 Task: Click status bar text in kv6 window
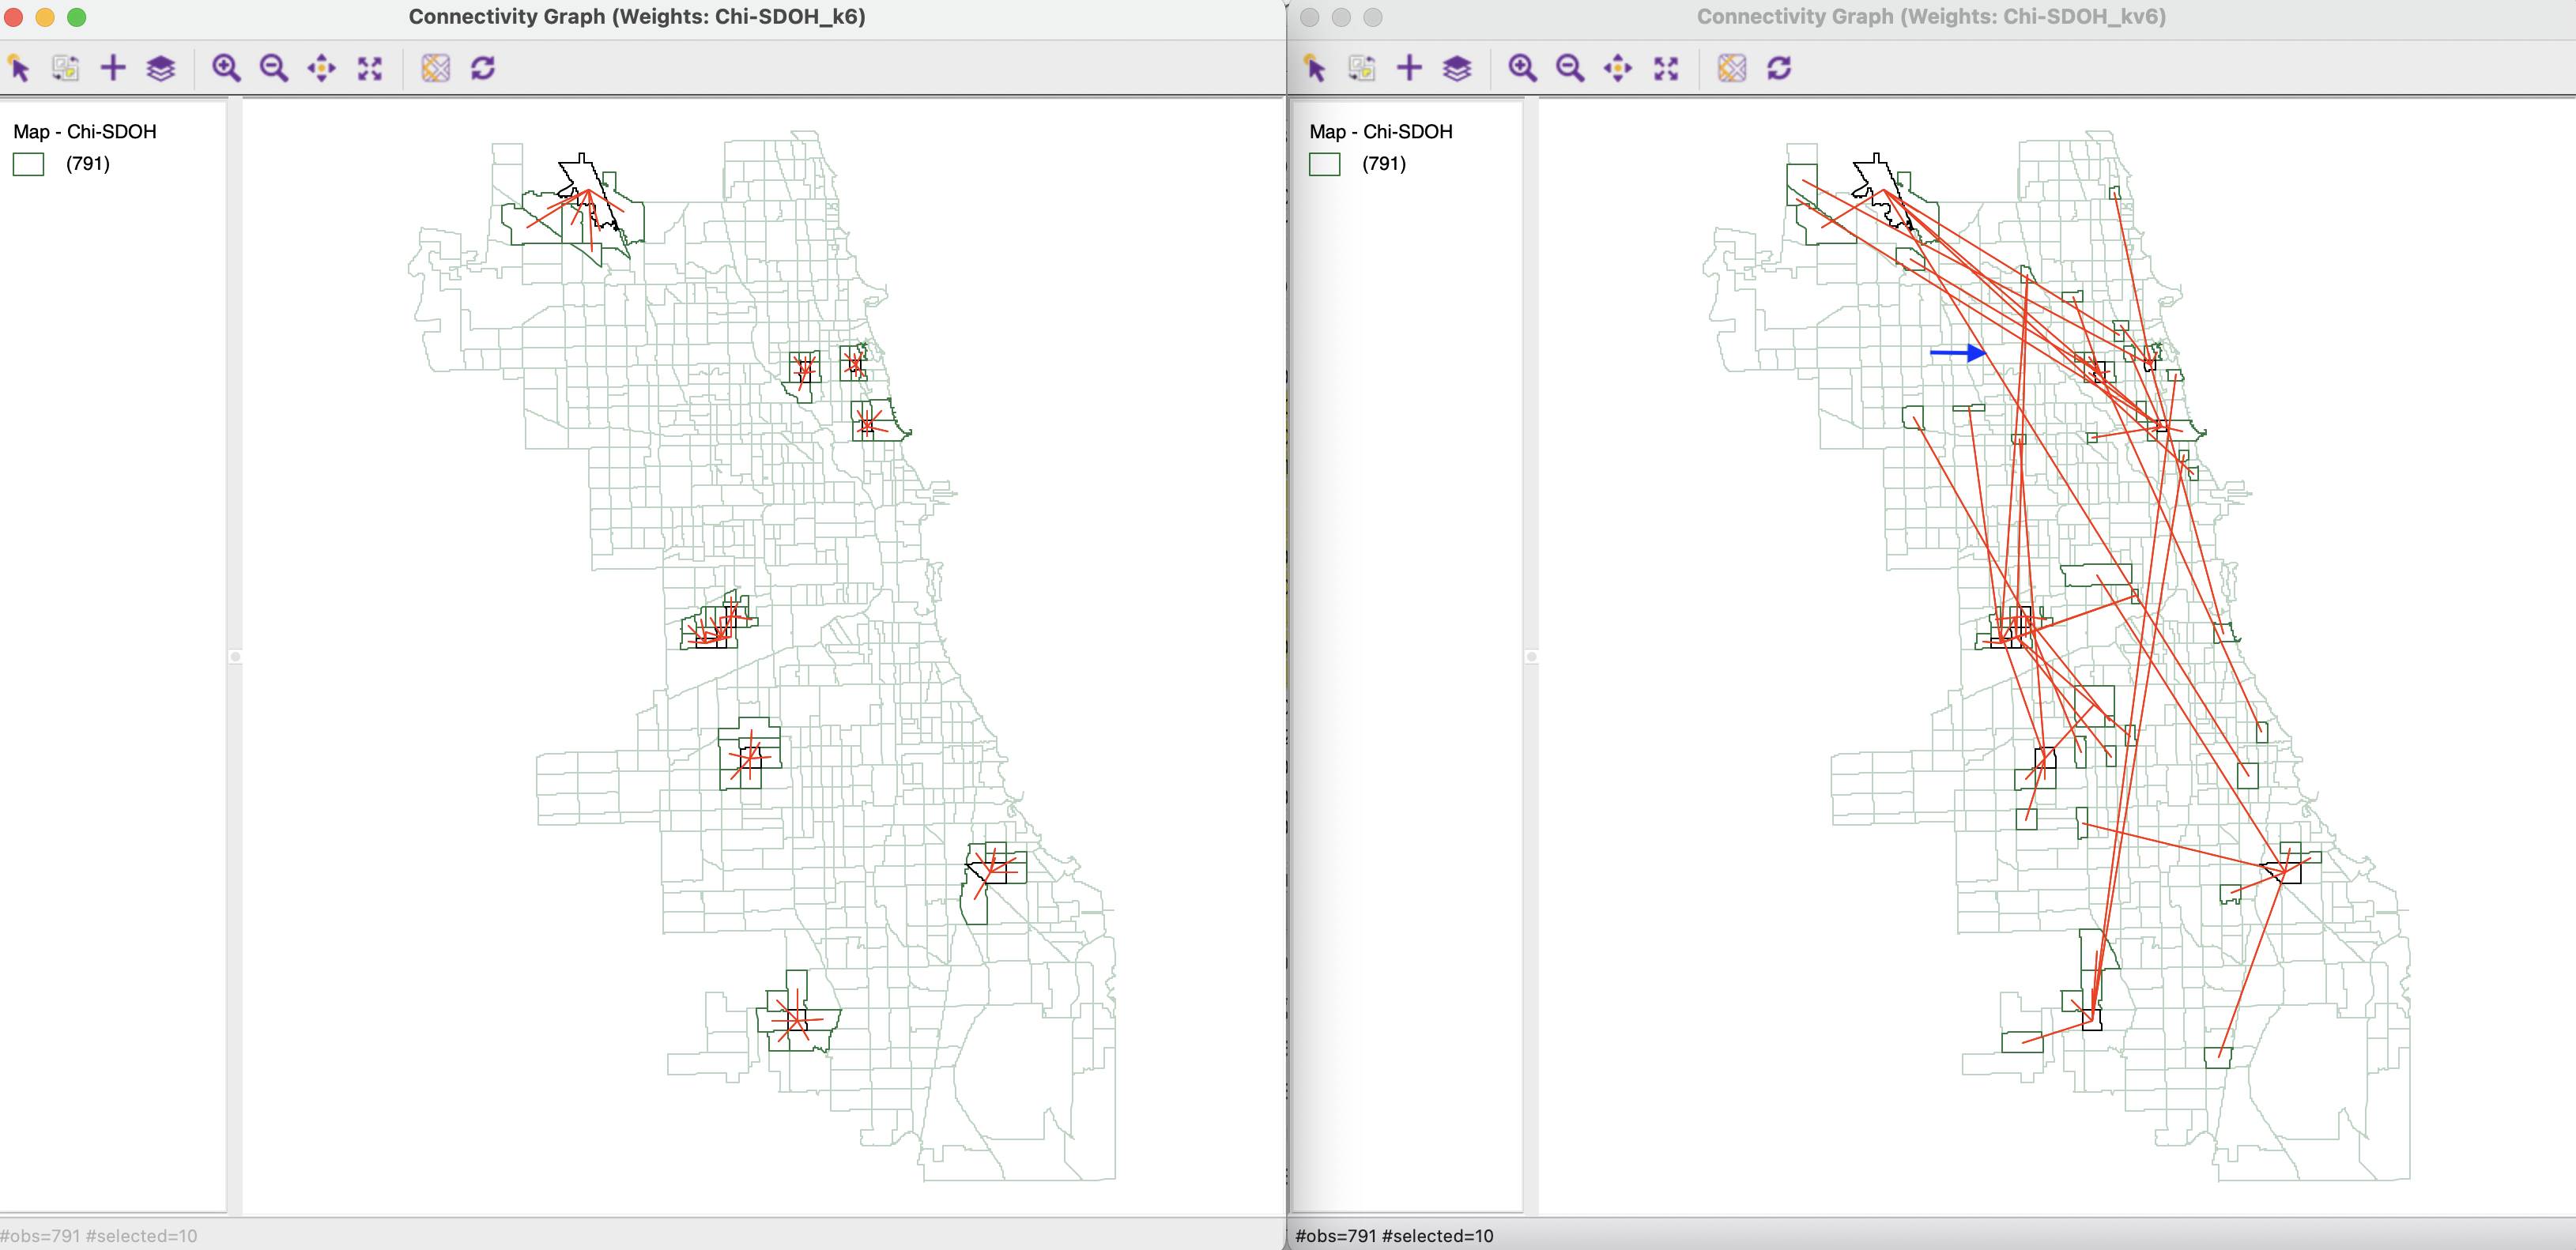coord(1394,1236)
